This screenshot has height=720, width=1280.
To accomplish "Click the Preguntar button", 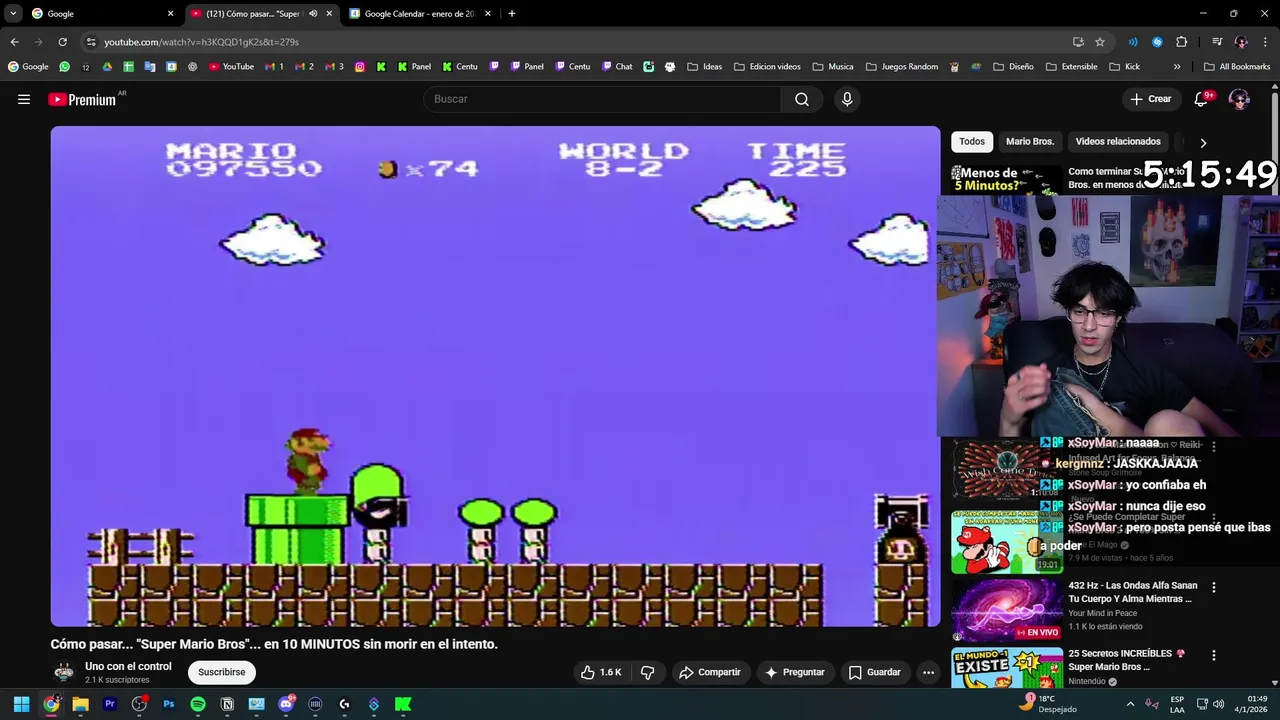I will [794, 672].
